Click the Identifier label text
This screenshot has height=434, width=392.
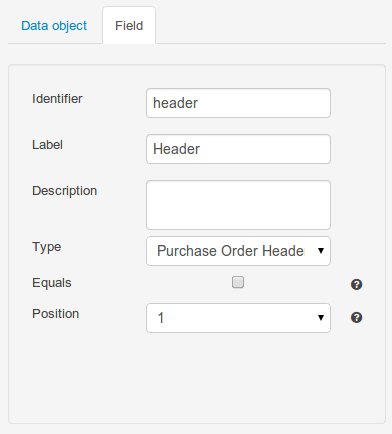[x=57, y=99]
